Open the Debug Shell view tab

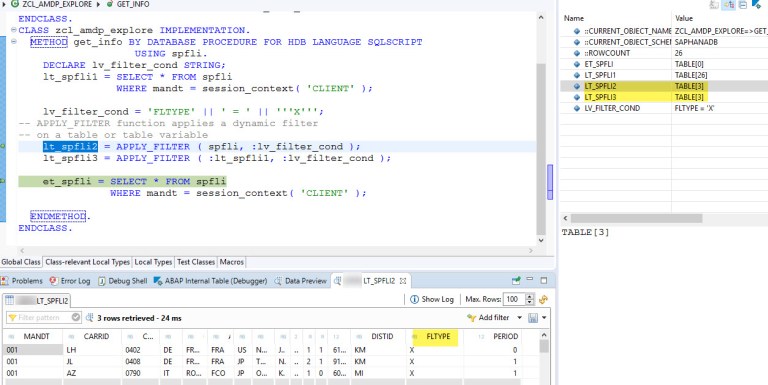click(x=122, y=281)
